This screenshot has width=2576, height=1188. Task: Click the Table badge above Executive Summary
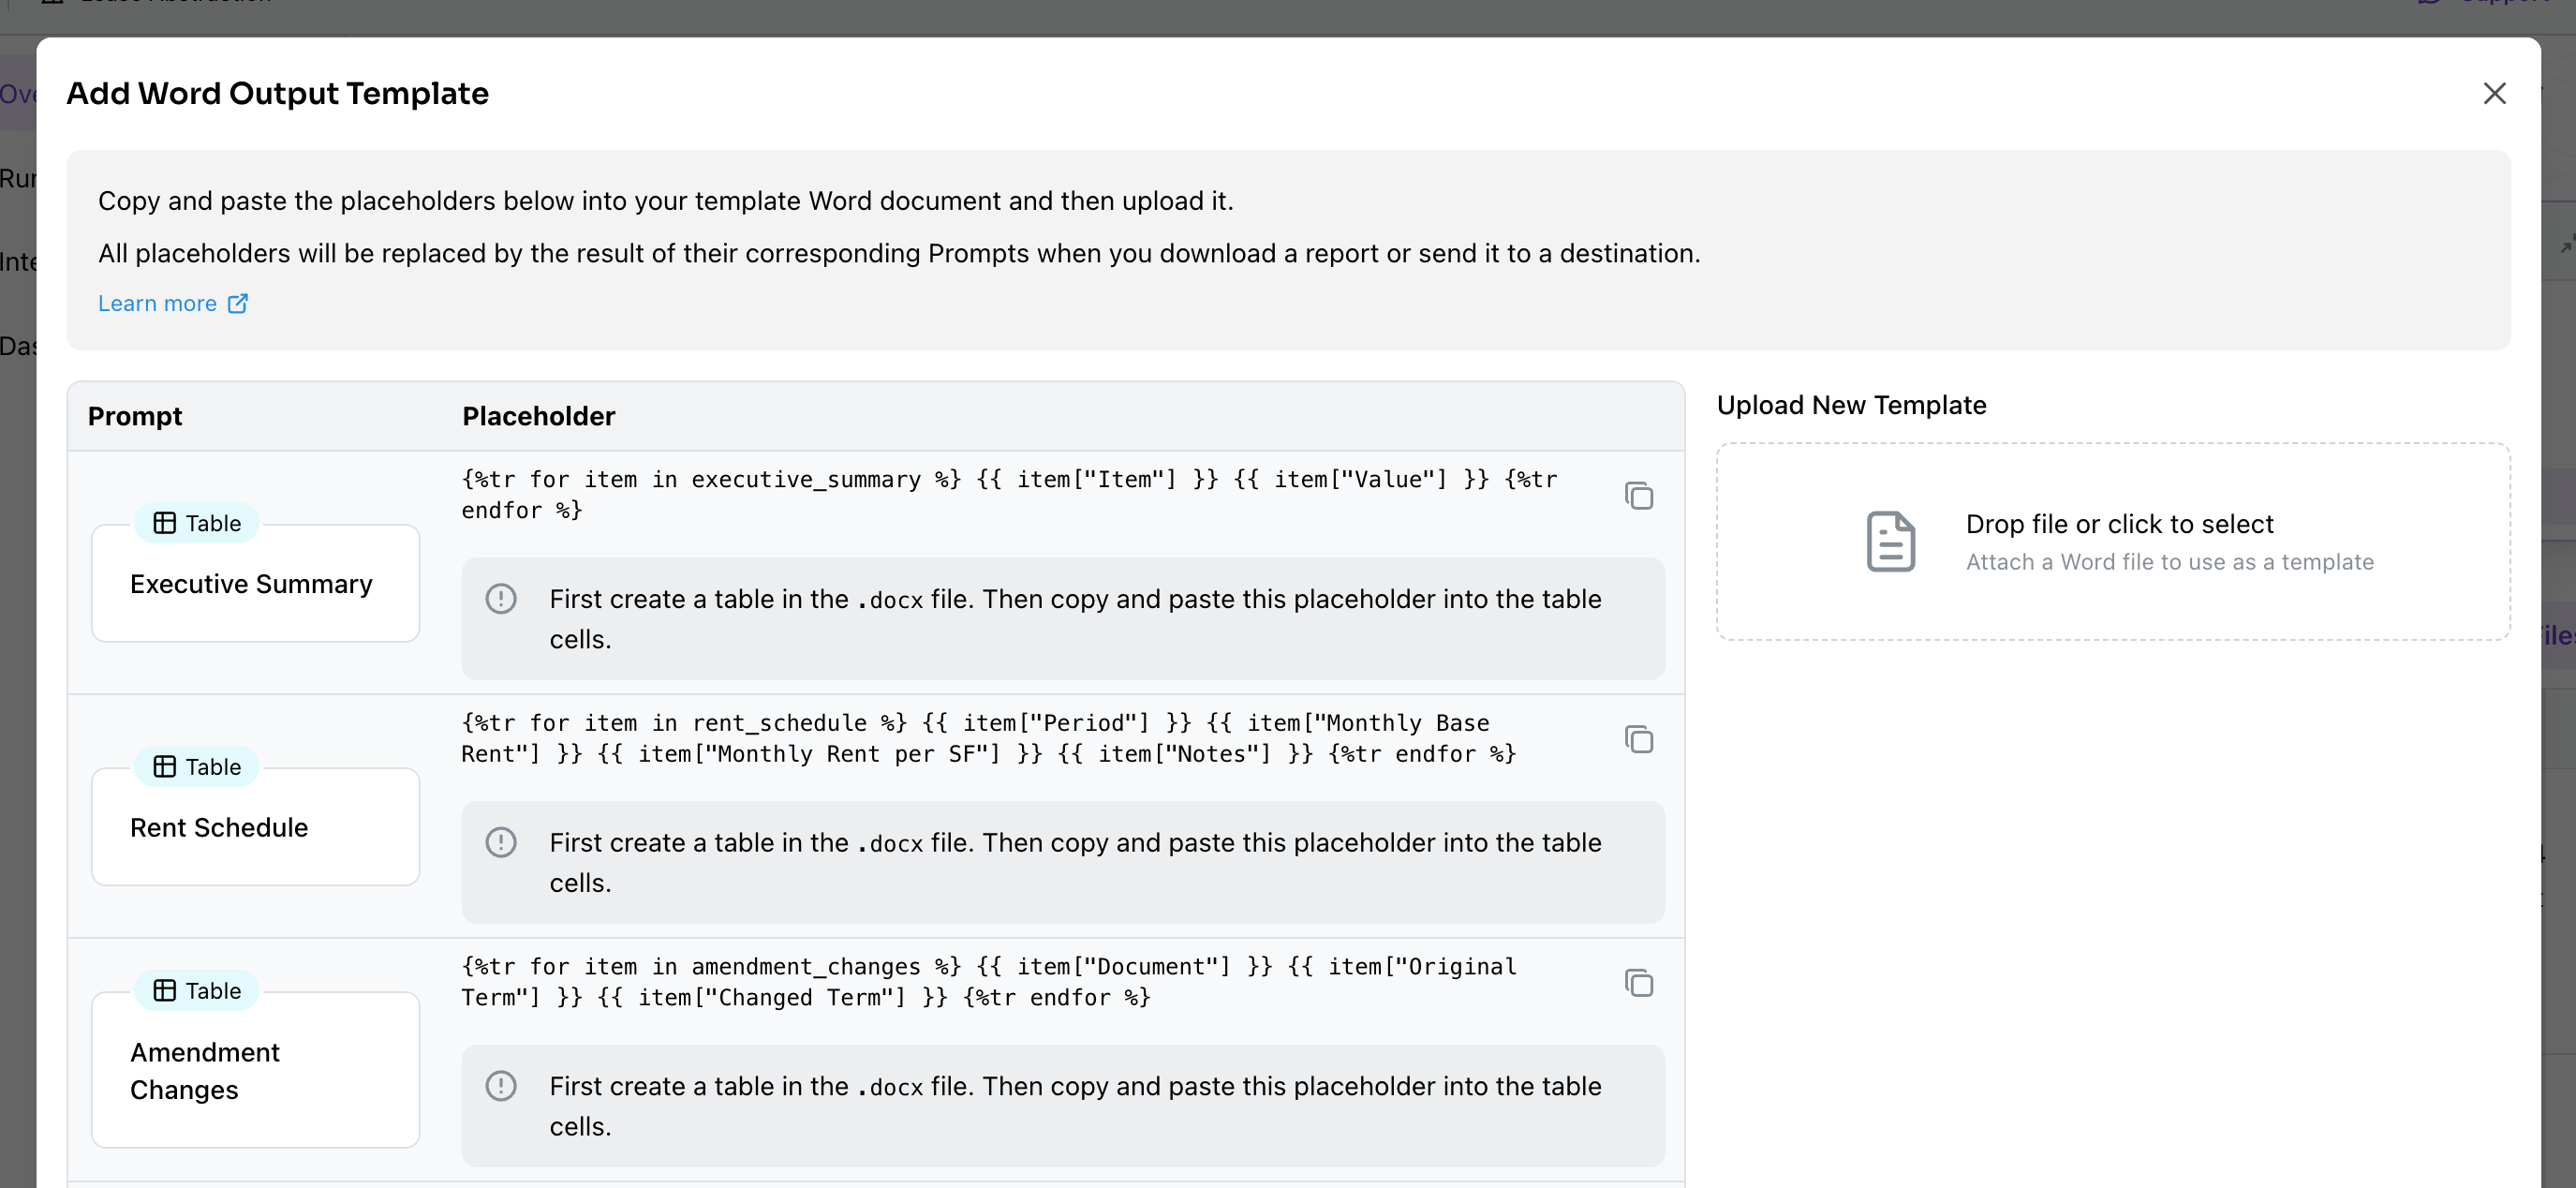point(197,523)
